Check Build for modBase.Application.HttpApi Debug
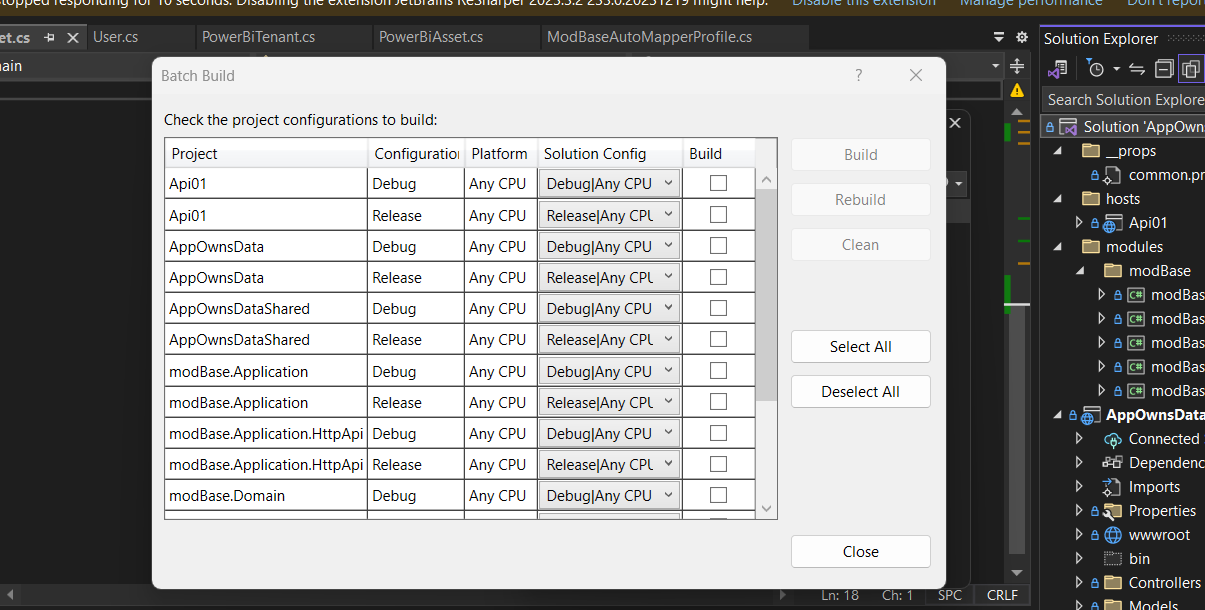Screen dimensions: 1205x610 717,433
